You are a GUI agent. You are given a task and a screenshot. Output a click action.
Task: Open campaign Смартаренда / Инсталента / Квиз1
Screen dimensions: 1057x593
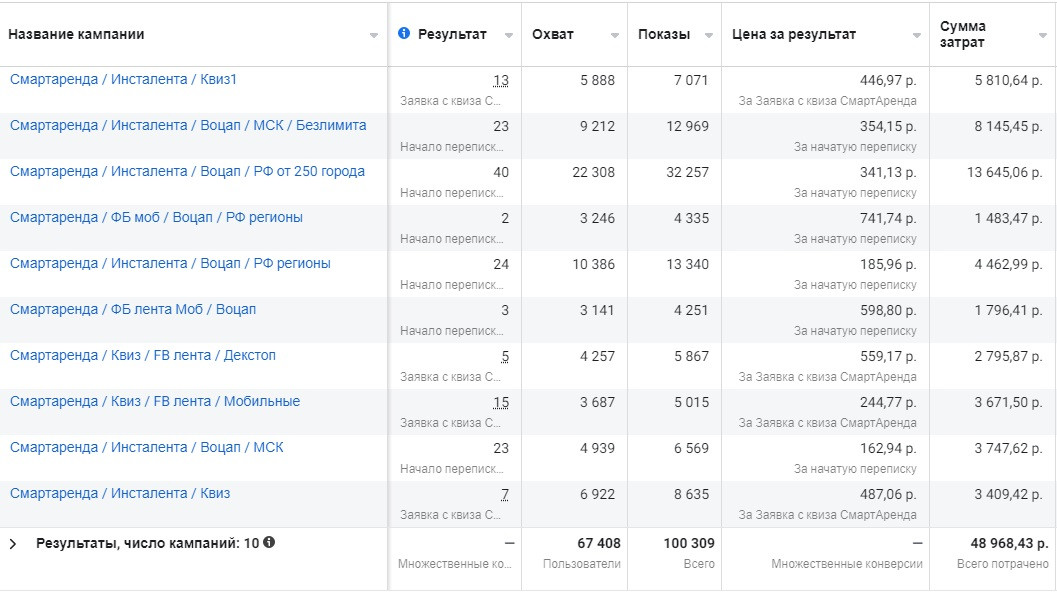coord(123,80)
